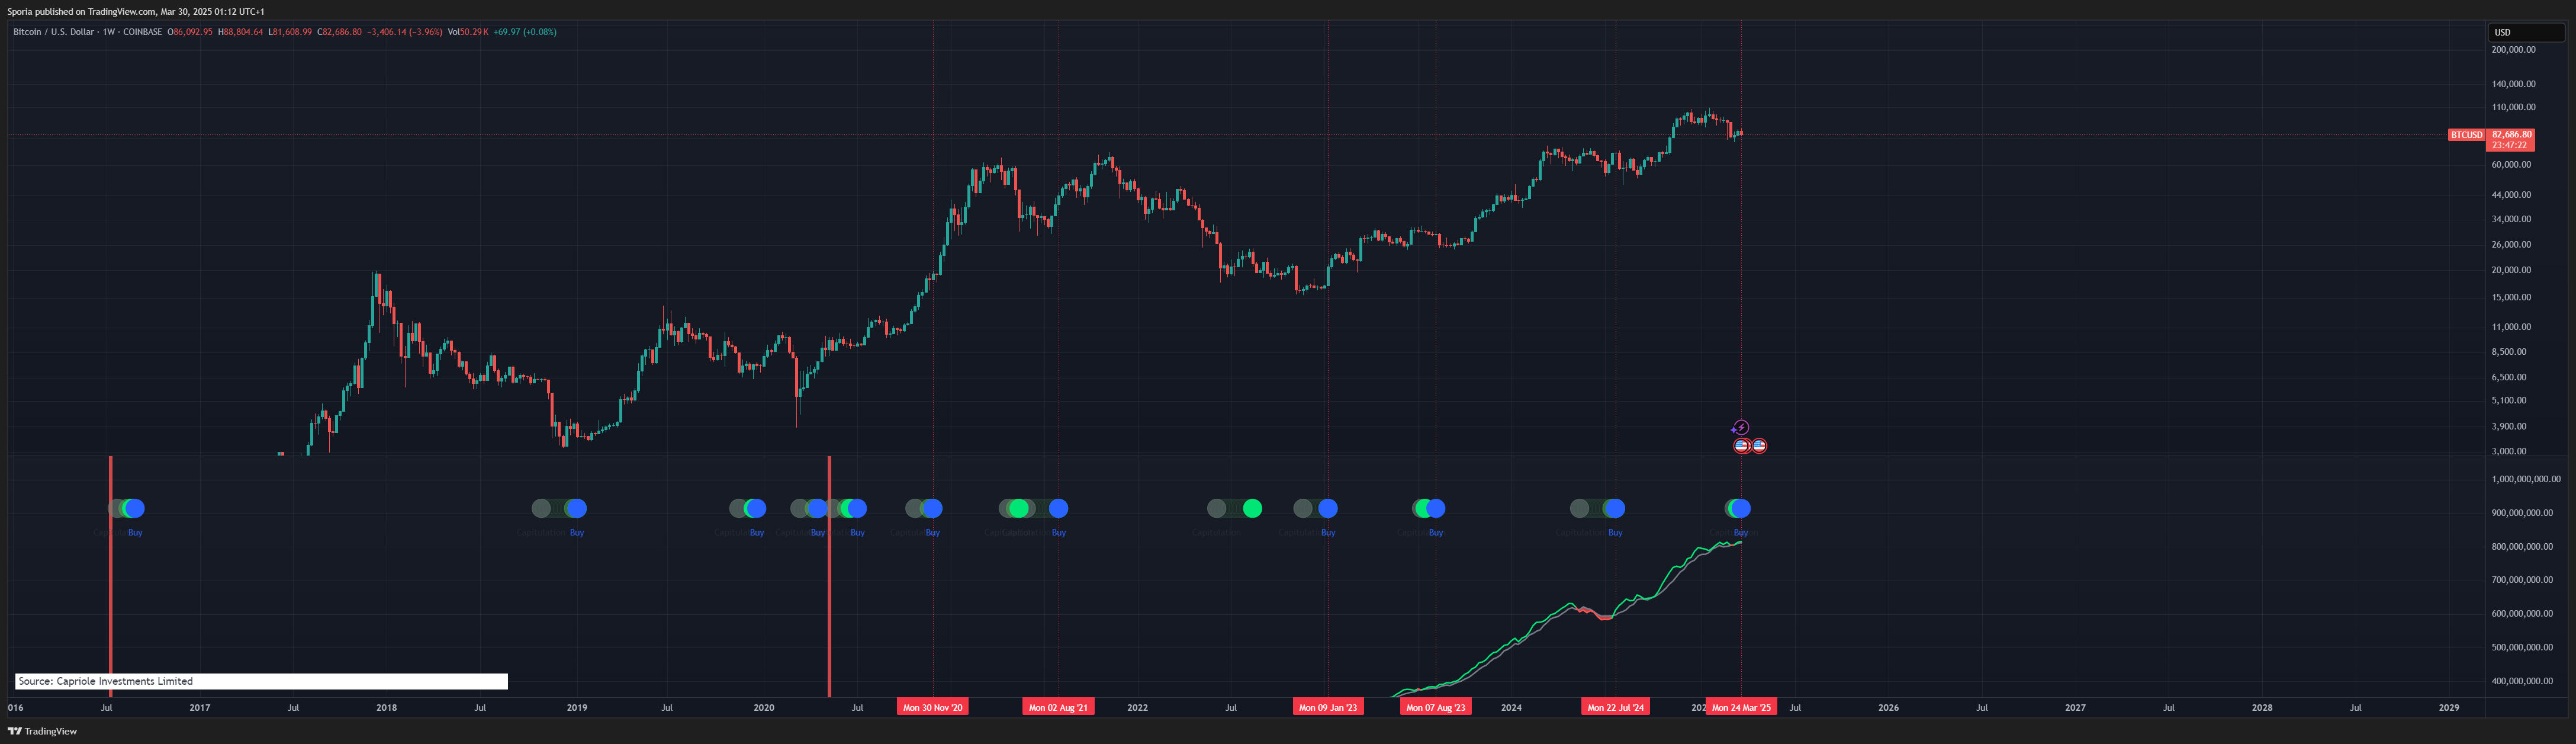The height and width of the screenshot is (744, 2576).
Task: Click the blue signal dot on the Mon 22 Jul '24 line
Action: click(x=1614, y=508)
